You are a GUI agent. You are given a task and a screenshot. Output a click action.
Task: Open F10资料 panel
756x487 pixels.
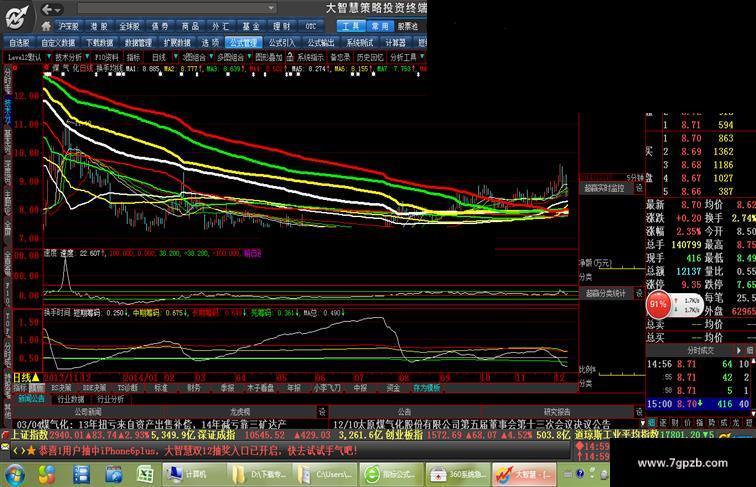click(107, 57)
